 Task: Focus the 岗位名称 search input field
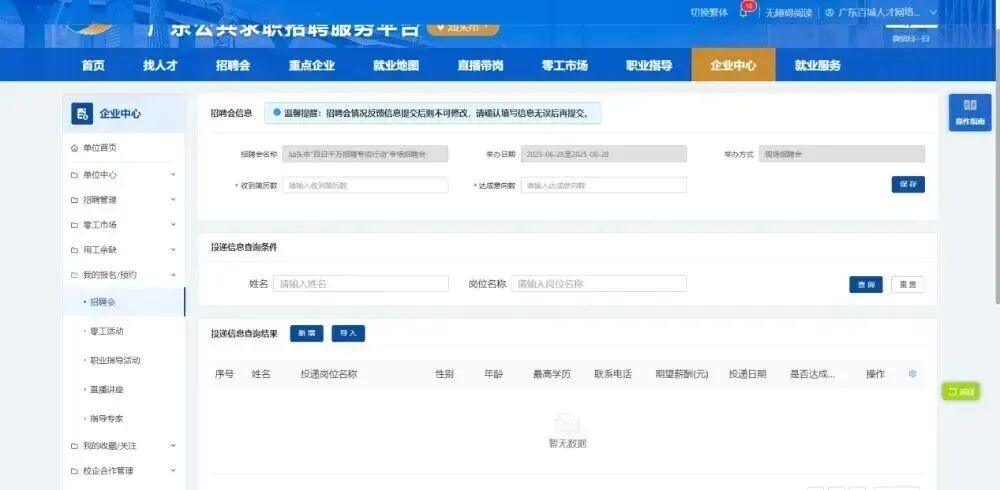(x=599, y=284)
